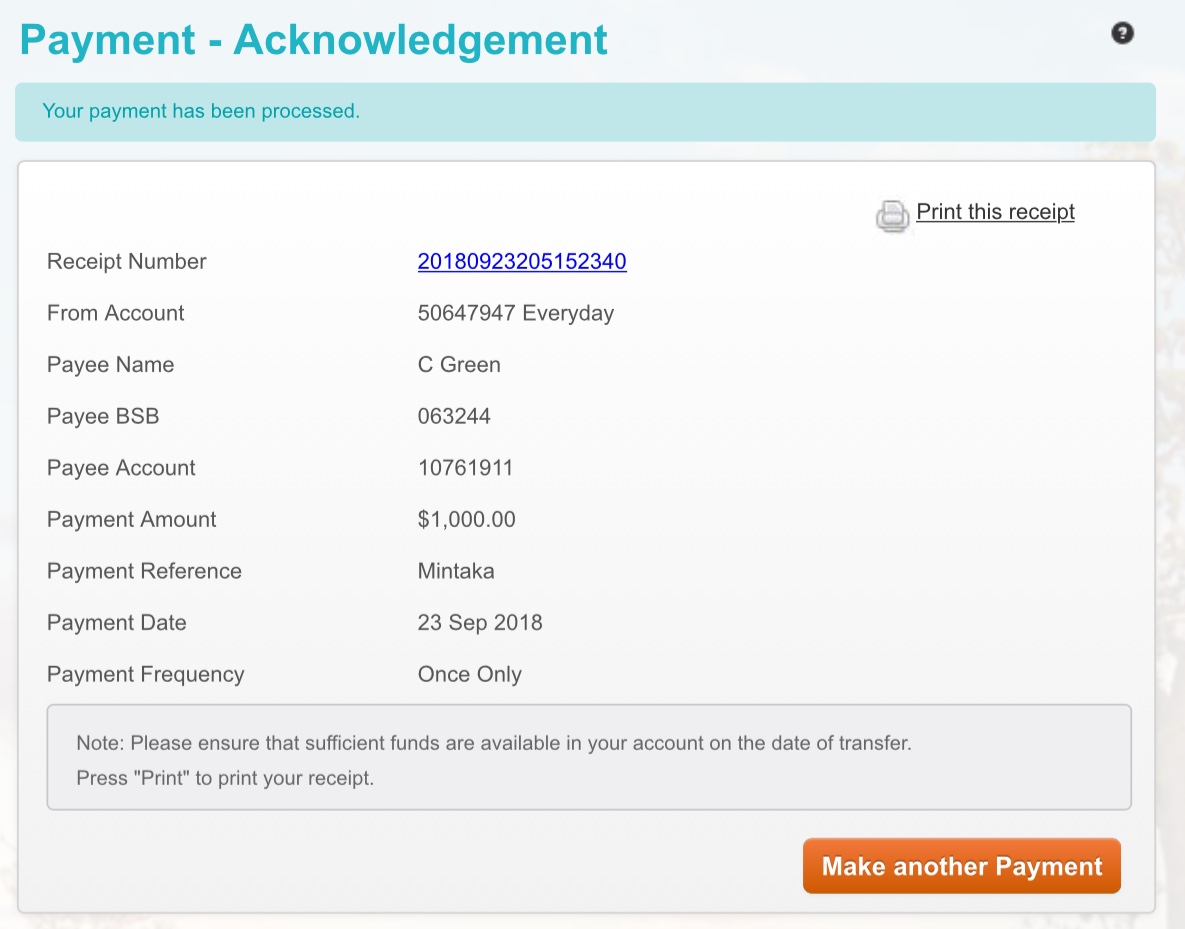The image size is (1185, 929).
Task: Click the Payment - Acknowledgement heading
Action: tap(313, 40)
